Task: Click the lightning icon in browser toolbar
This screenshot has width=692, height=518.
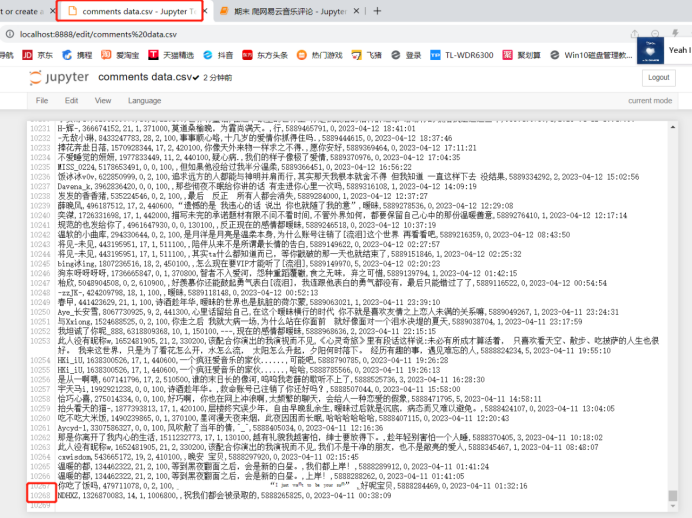Action: 675,34
